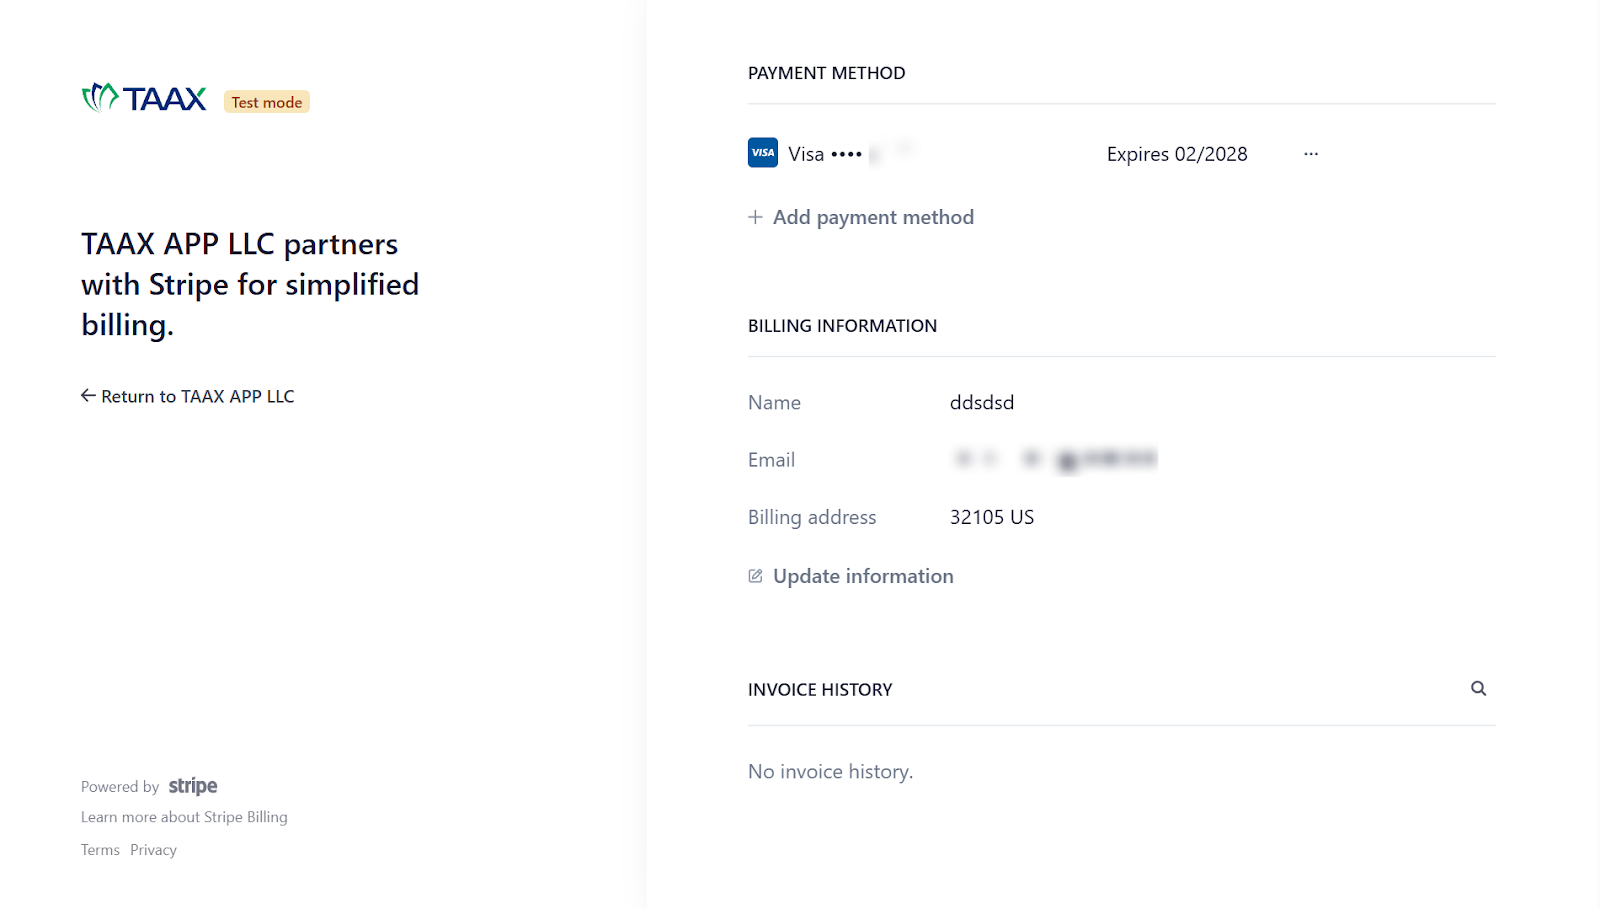
Task: Click the TAAX APP LLC partners headline
Action: pyautogui.click(x=250, y=284)
